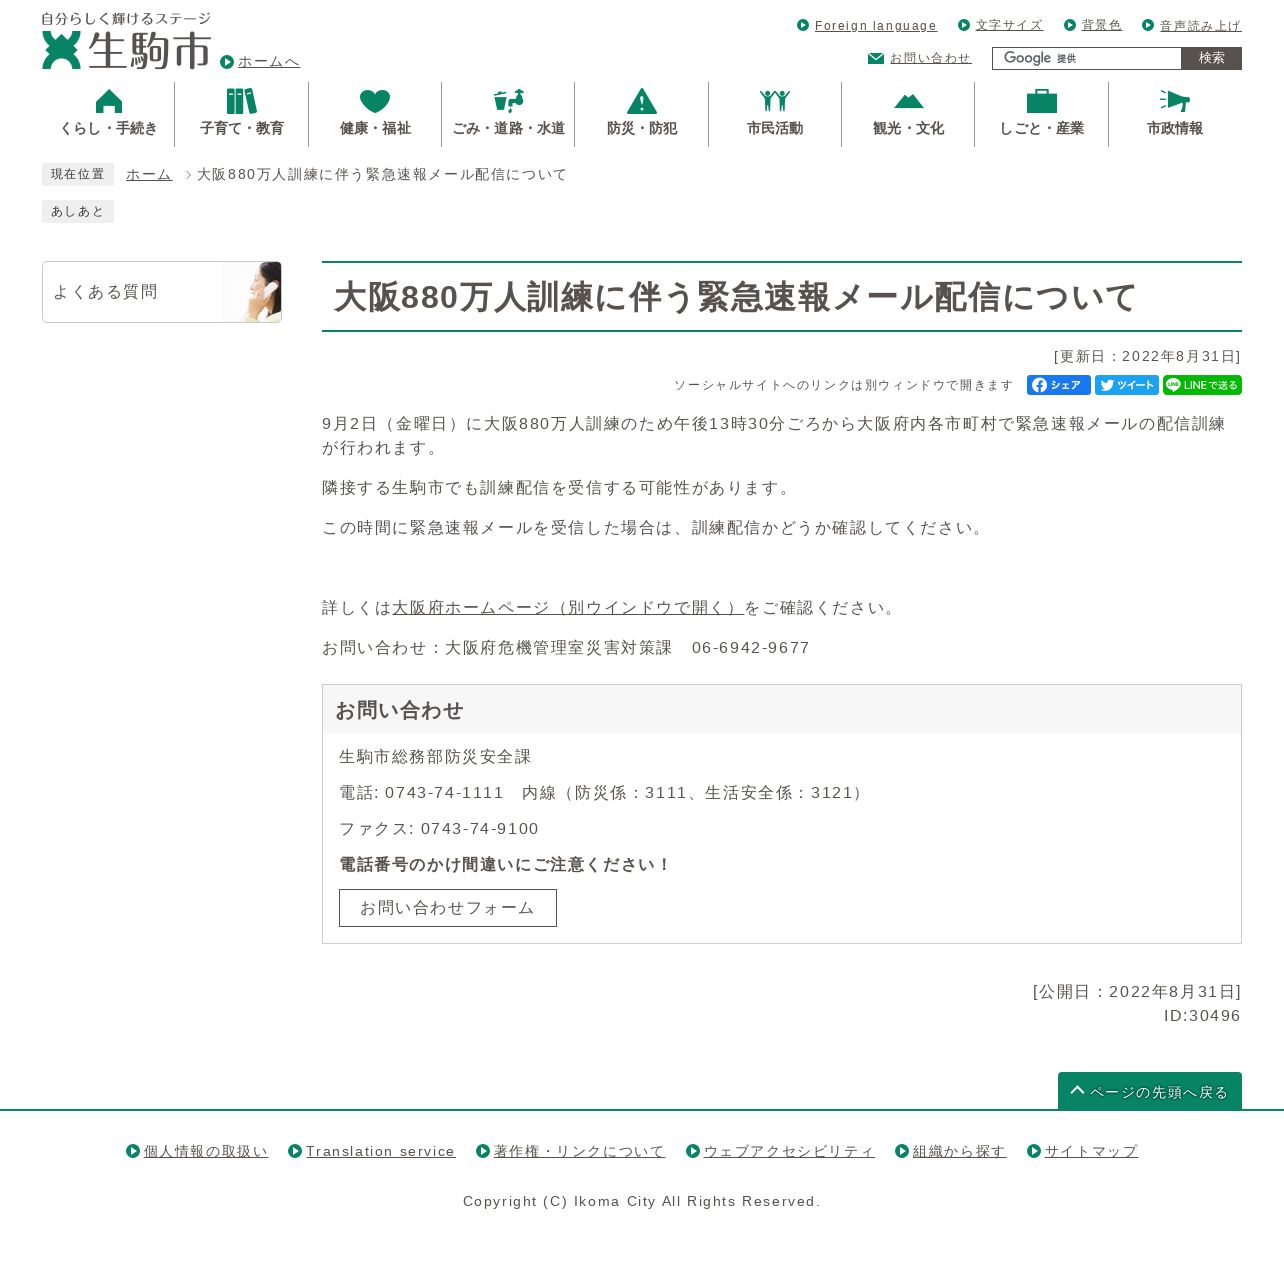Activate 音声読み上げ voice reading
This screenshot has height=1263, width=1284.
point(1200,26)
